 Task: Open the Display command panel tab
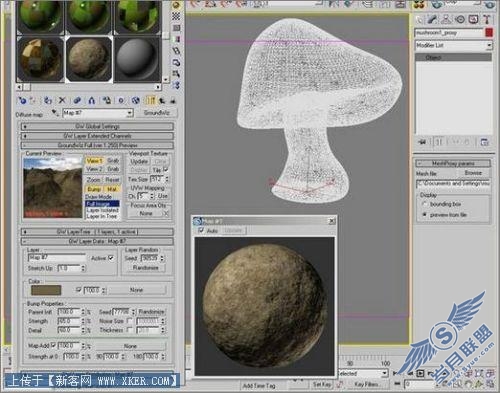point(473,19)
